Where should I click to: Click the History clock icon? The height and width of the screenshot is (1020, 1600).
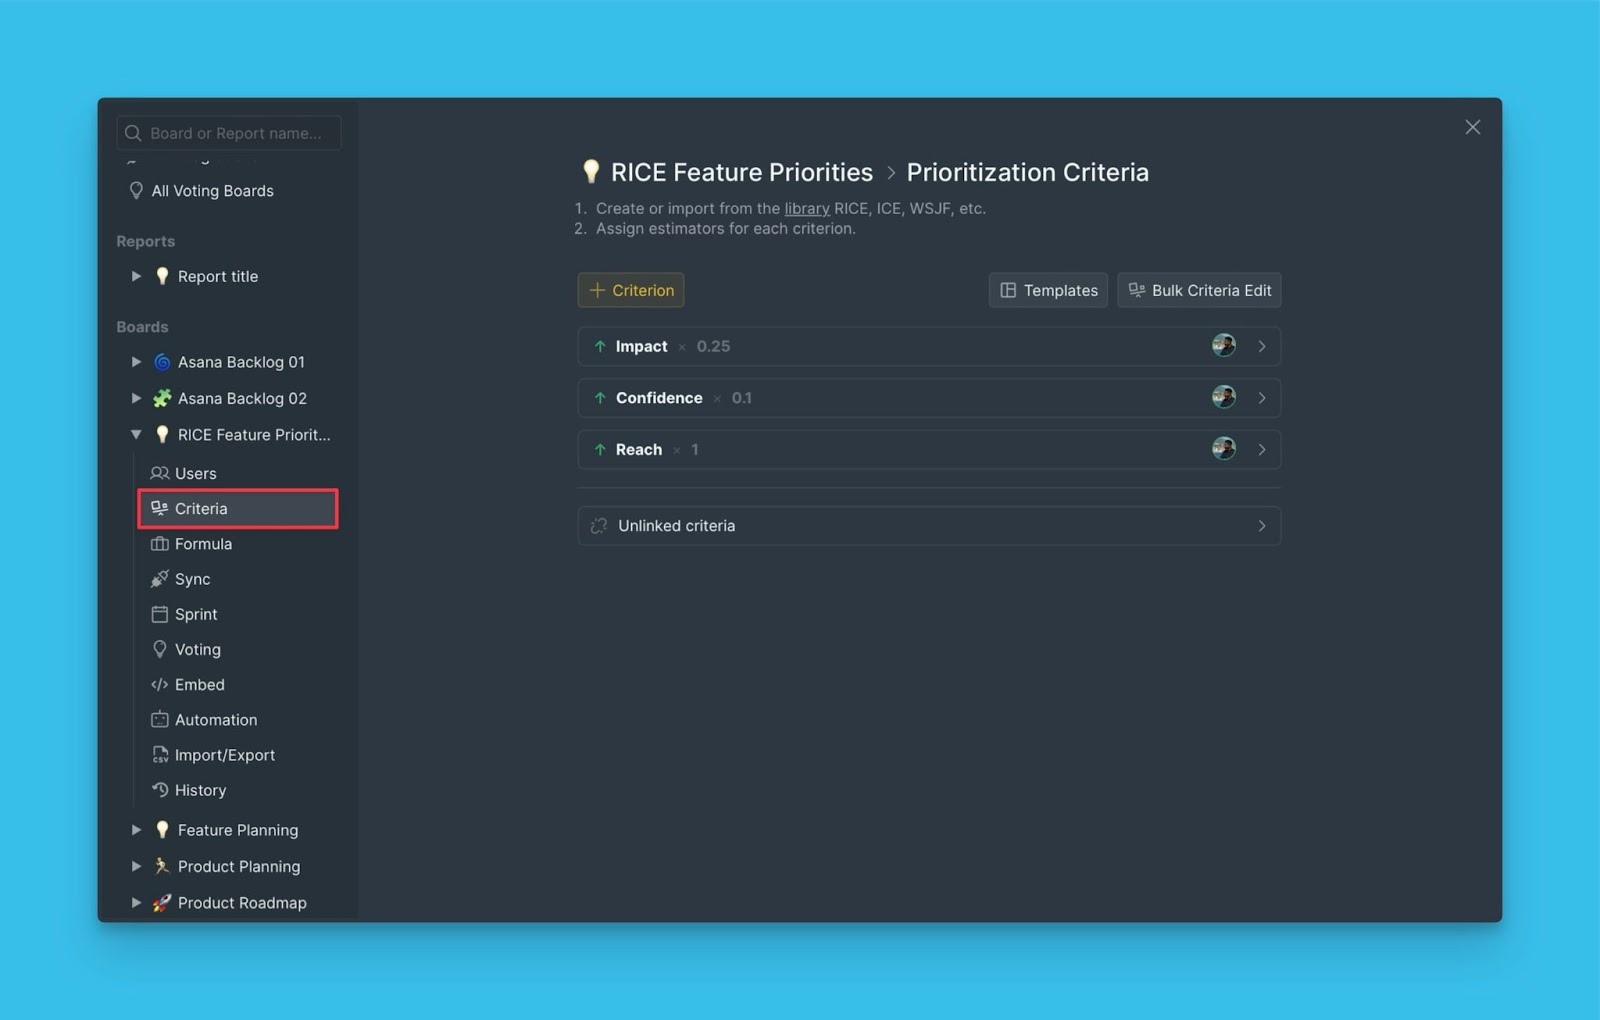coord(159,790)
